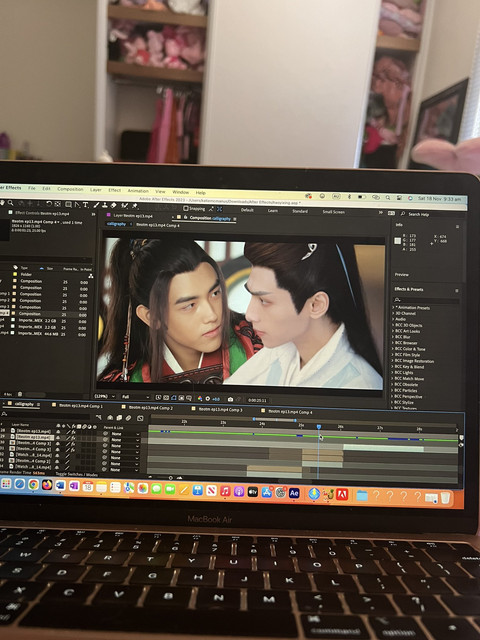Open Messages from the Dock

point(156,489)
